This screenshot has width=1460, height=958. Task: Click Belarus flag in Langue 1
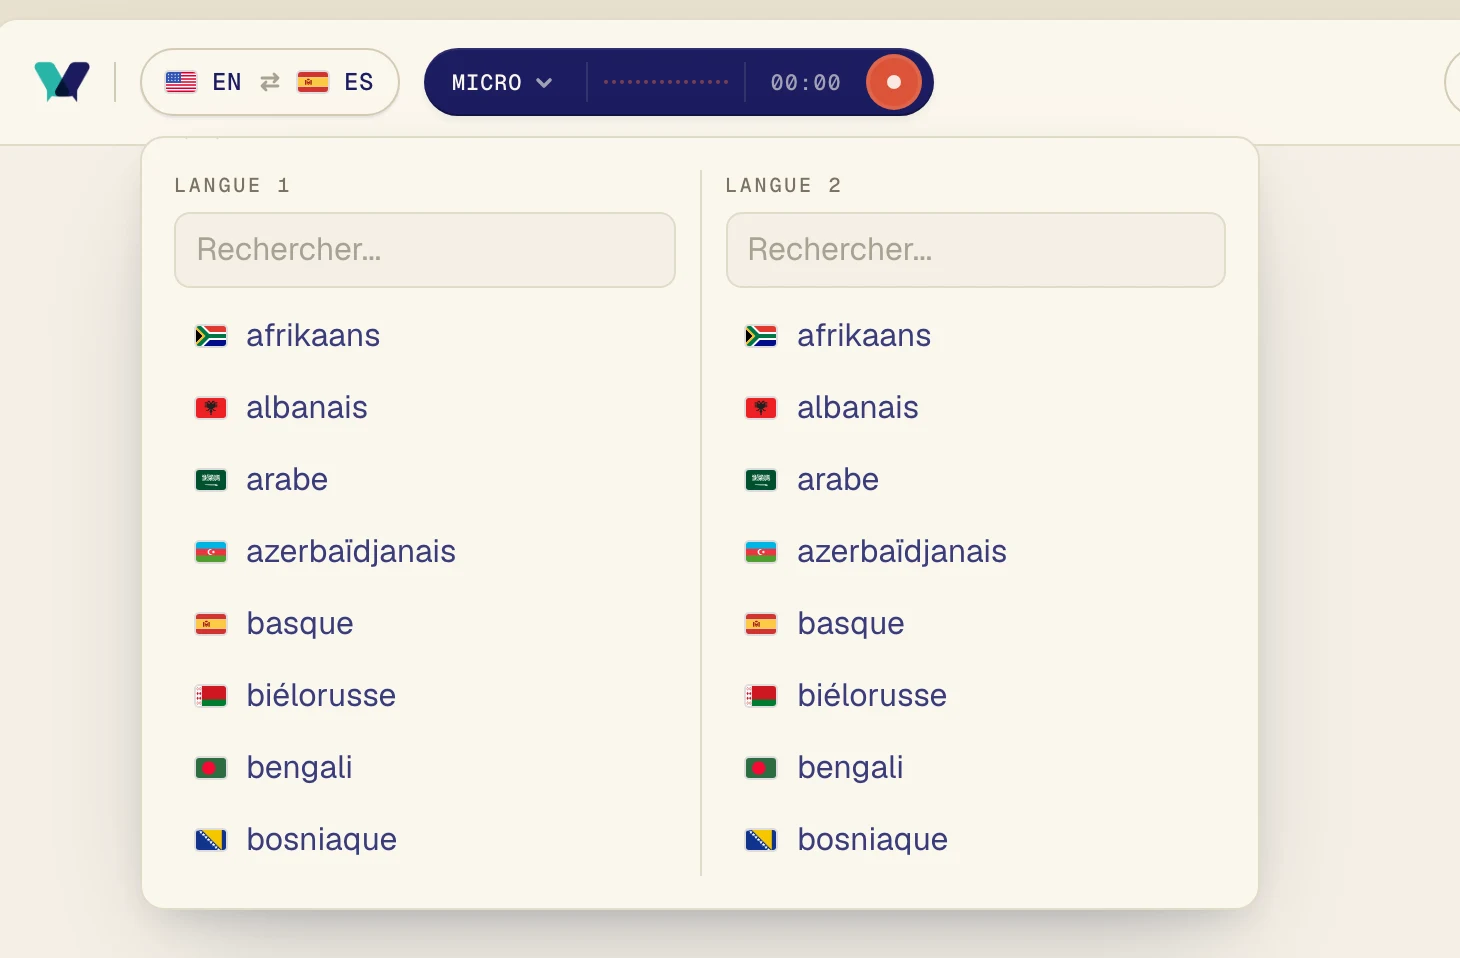211,696
